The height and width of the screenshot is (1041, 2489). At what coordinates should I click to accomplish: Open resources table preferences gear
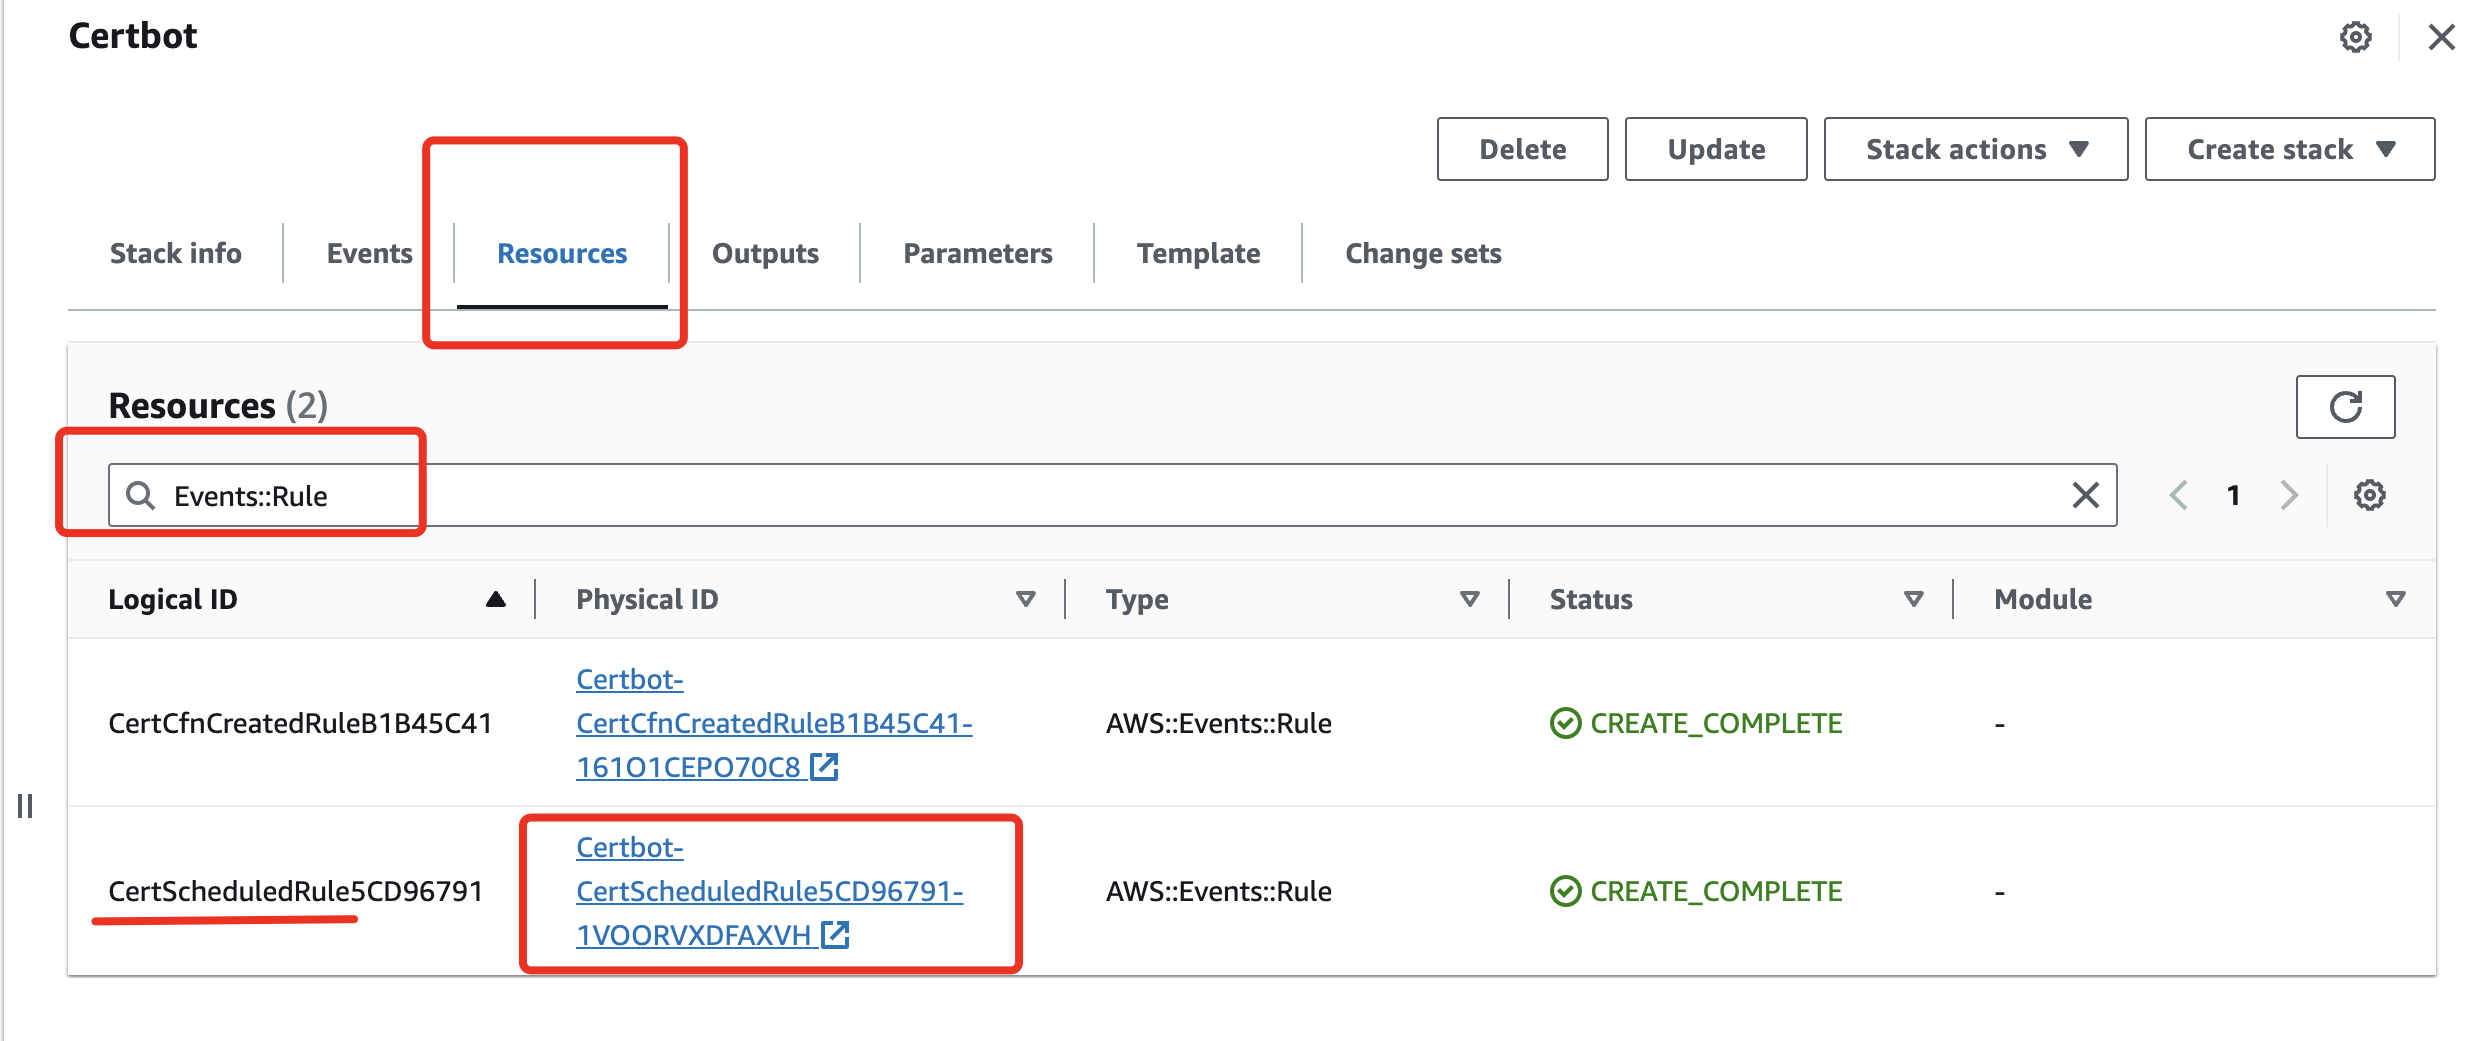pos(2369,495)
